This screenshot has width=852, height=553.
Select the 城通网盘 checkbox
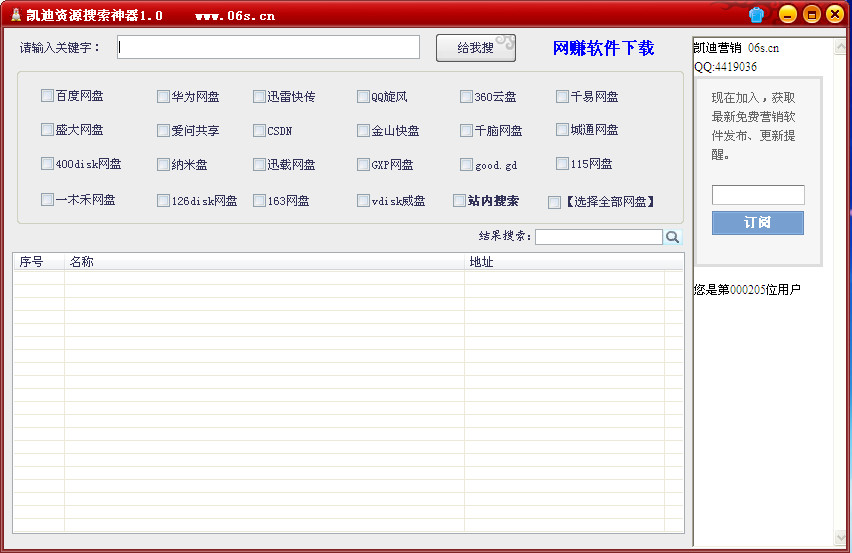562,129
